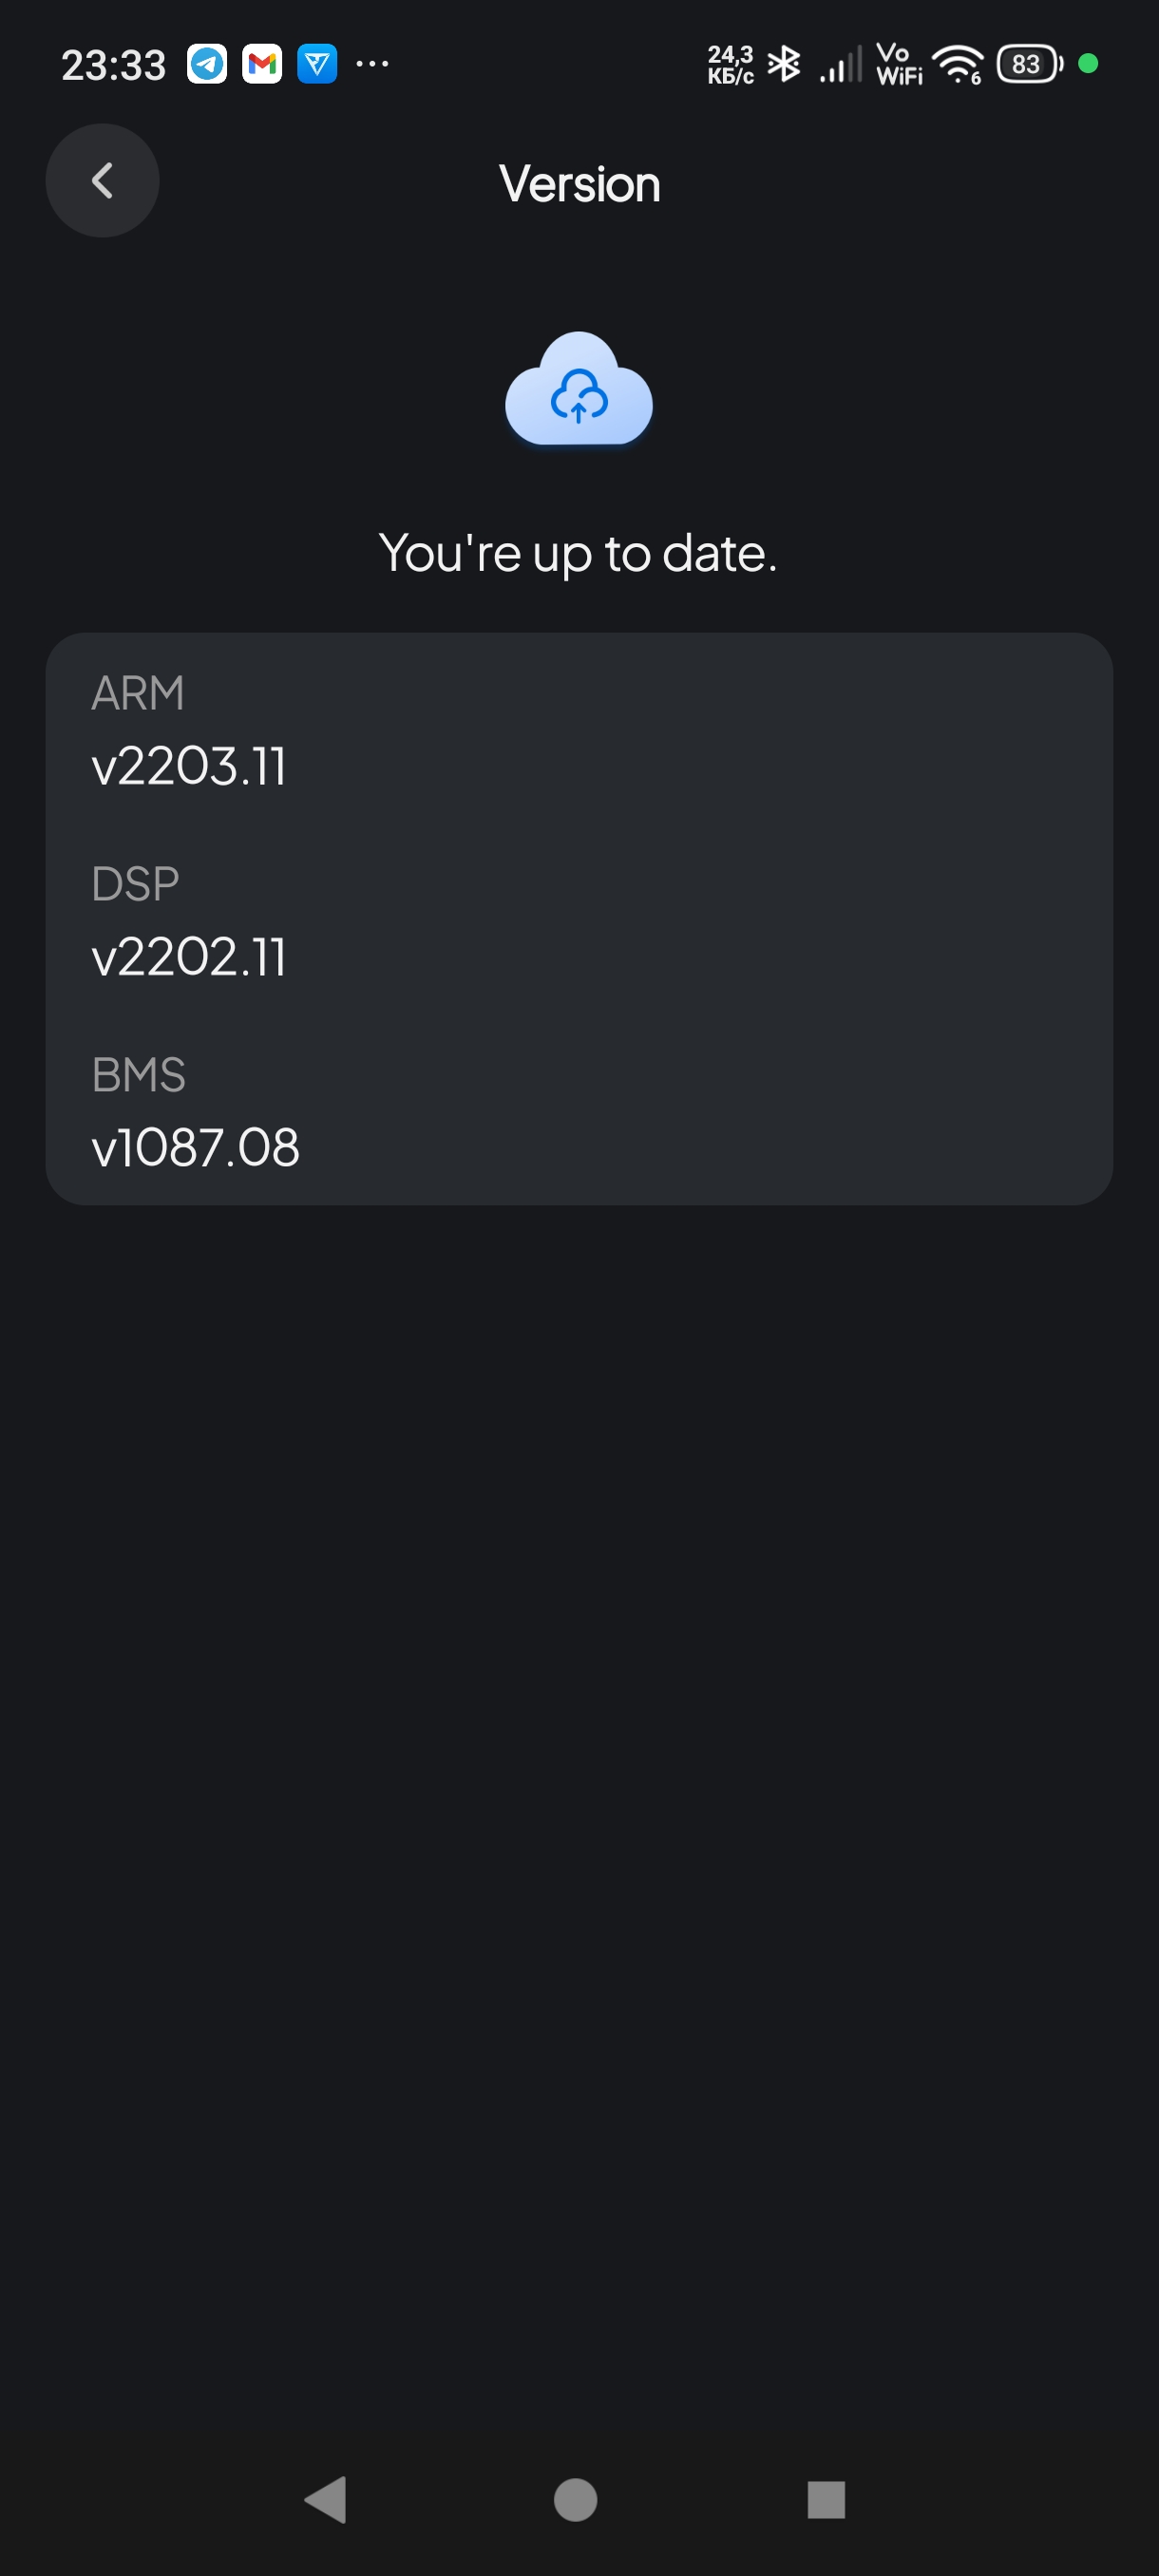Open the Telegram notification icon
The width and height of the screenshot is (1159, 2576).
[x=207, y=65]
